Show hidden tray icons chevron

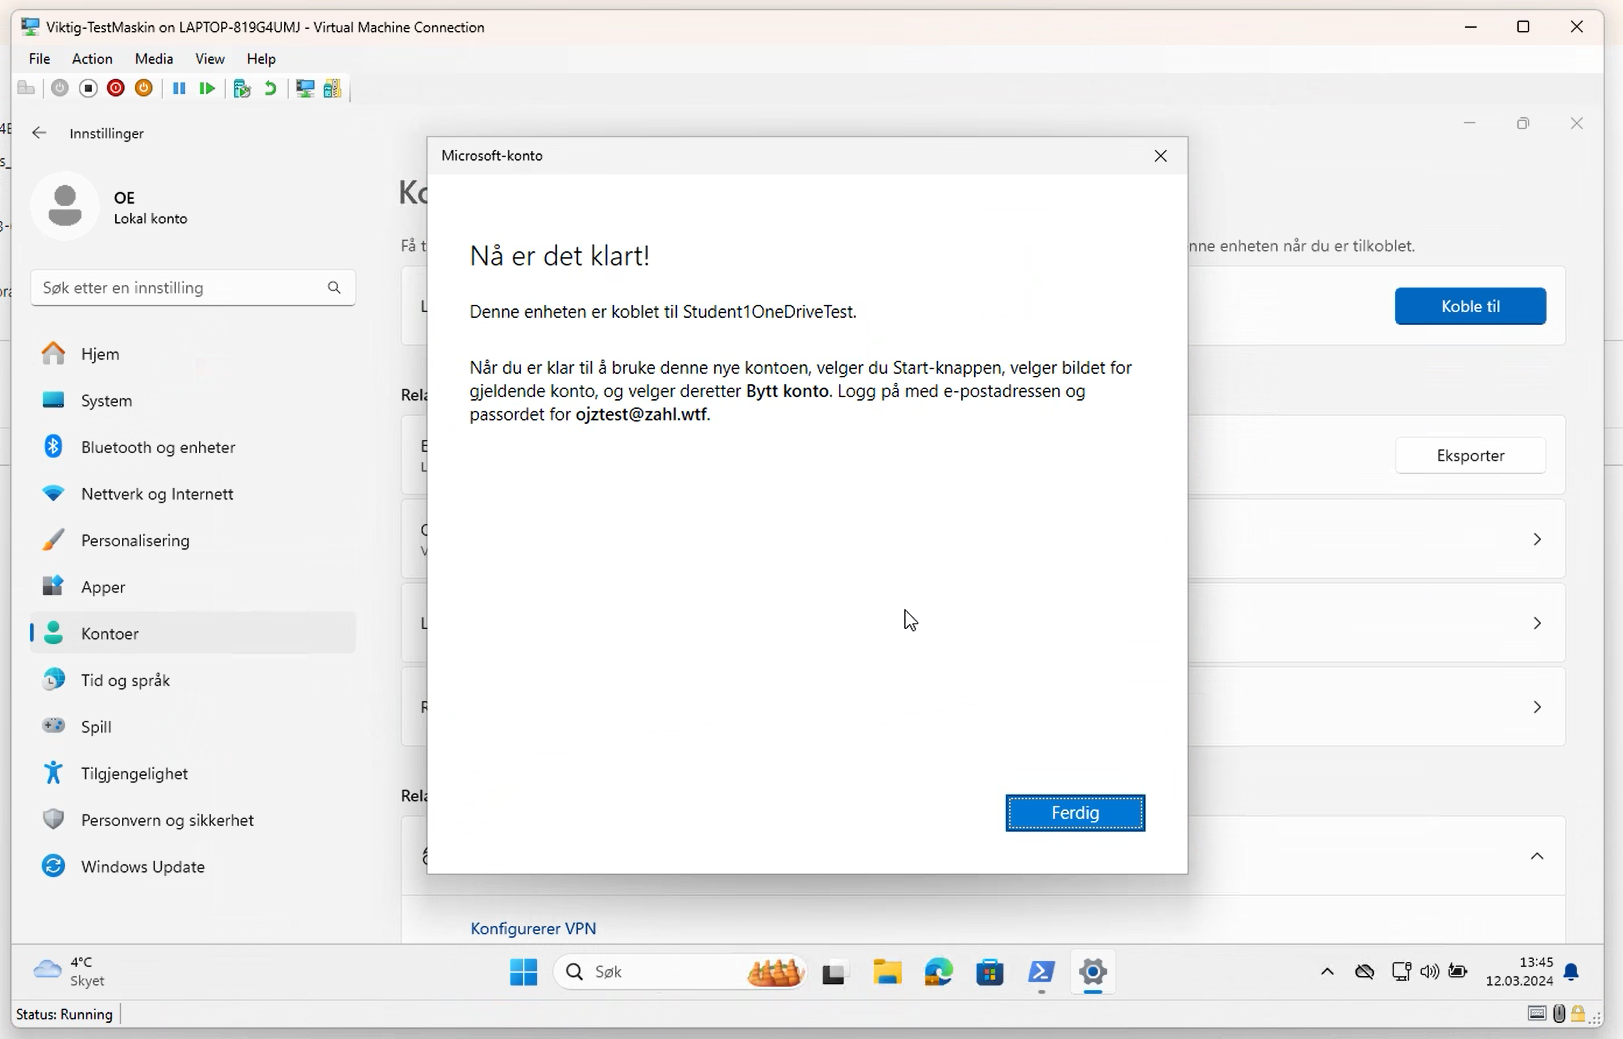[1327, 972]
